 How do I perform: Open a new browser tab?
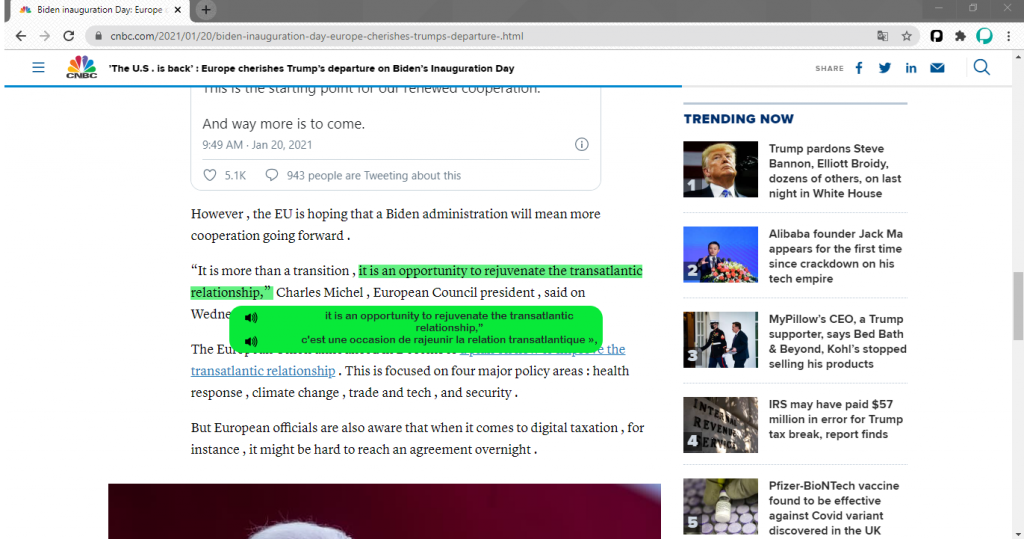click(x=206, y=10)
